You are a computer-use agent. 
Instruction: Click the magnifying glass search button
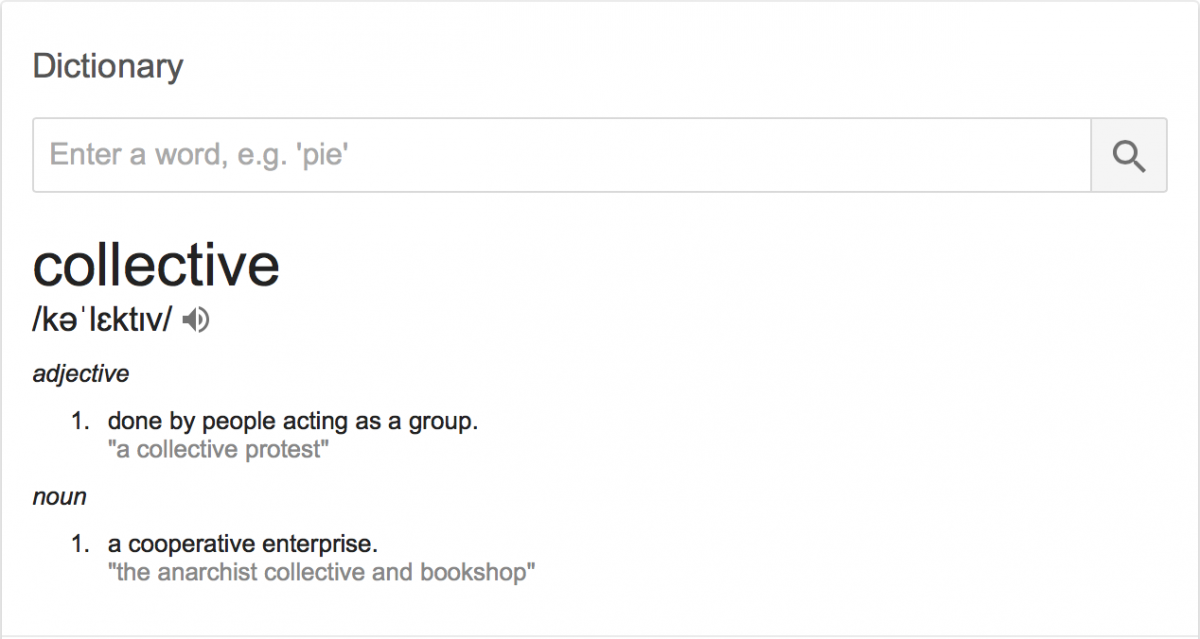(1128, 155)
